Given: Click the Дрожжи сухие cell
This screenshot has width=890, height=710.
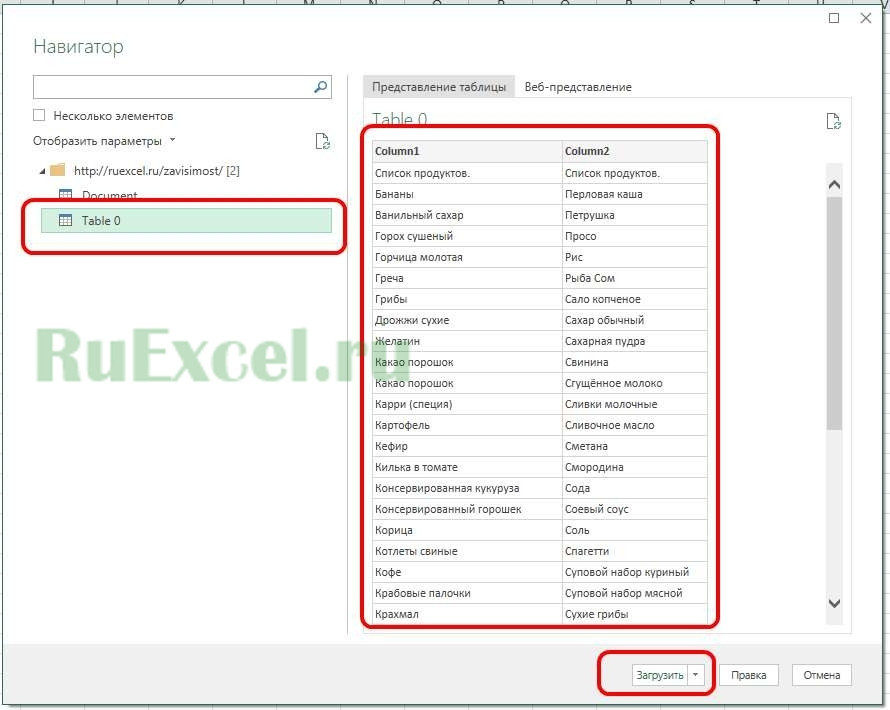Looking at the screenshot, I should (467, 320).
